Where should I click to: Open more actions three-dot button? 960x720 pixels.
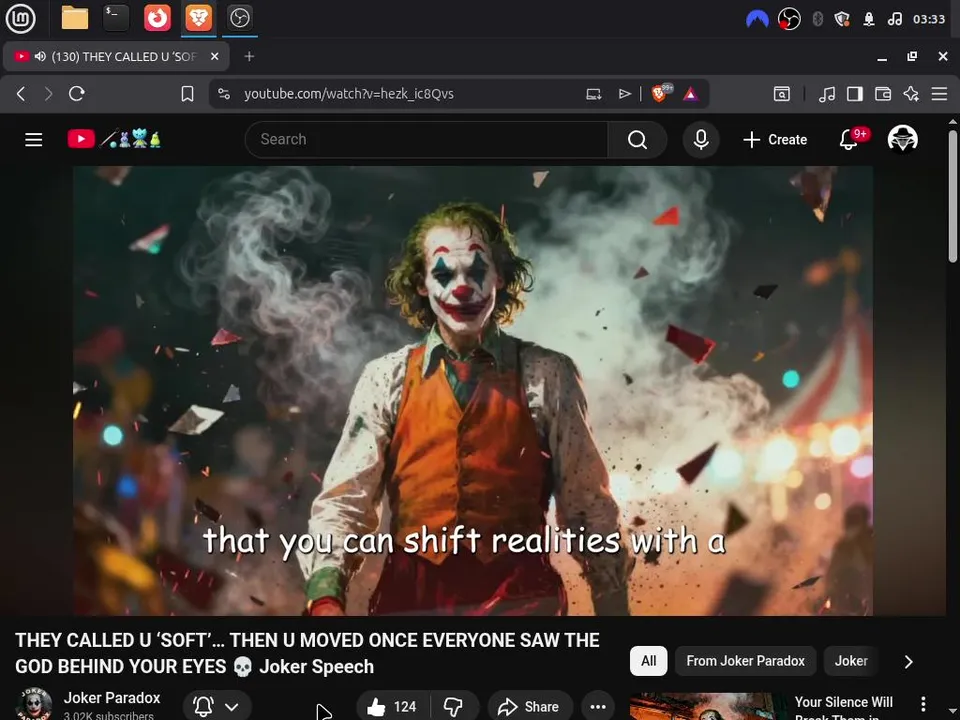click(x=598, y=707)
